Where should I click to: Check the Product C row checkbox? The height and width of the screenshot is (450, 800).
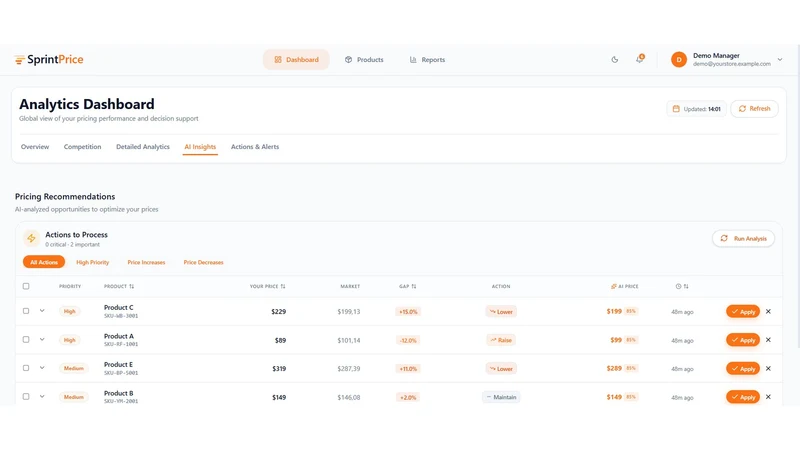click(26, 311)
